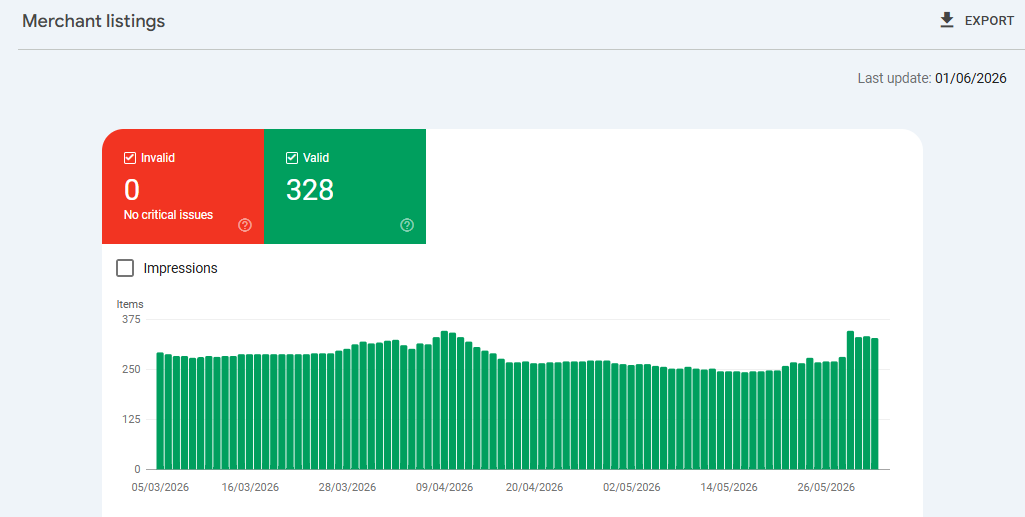
Task: Click the 375 y-axis value label
Action: pyautogui.click(x=131, y=320)
